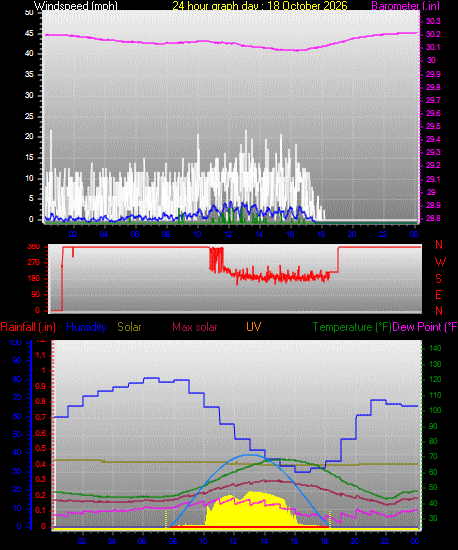This screenshot has width=458, height=550.
Task: Click the "Humidity" legend label
Action: coord(86,327)
